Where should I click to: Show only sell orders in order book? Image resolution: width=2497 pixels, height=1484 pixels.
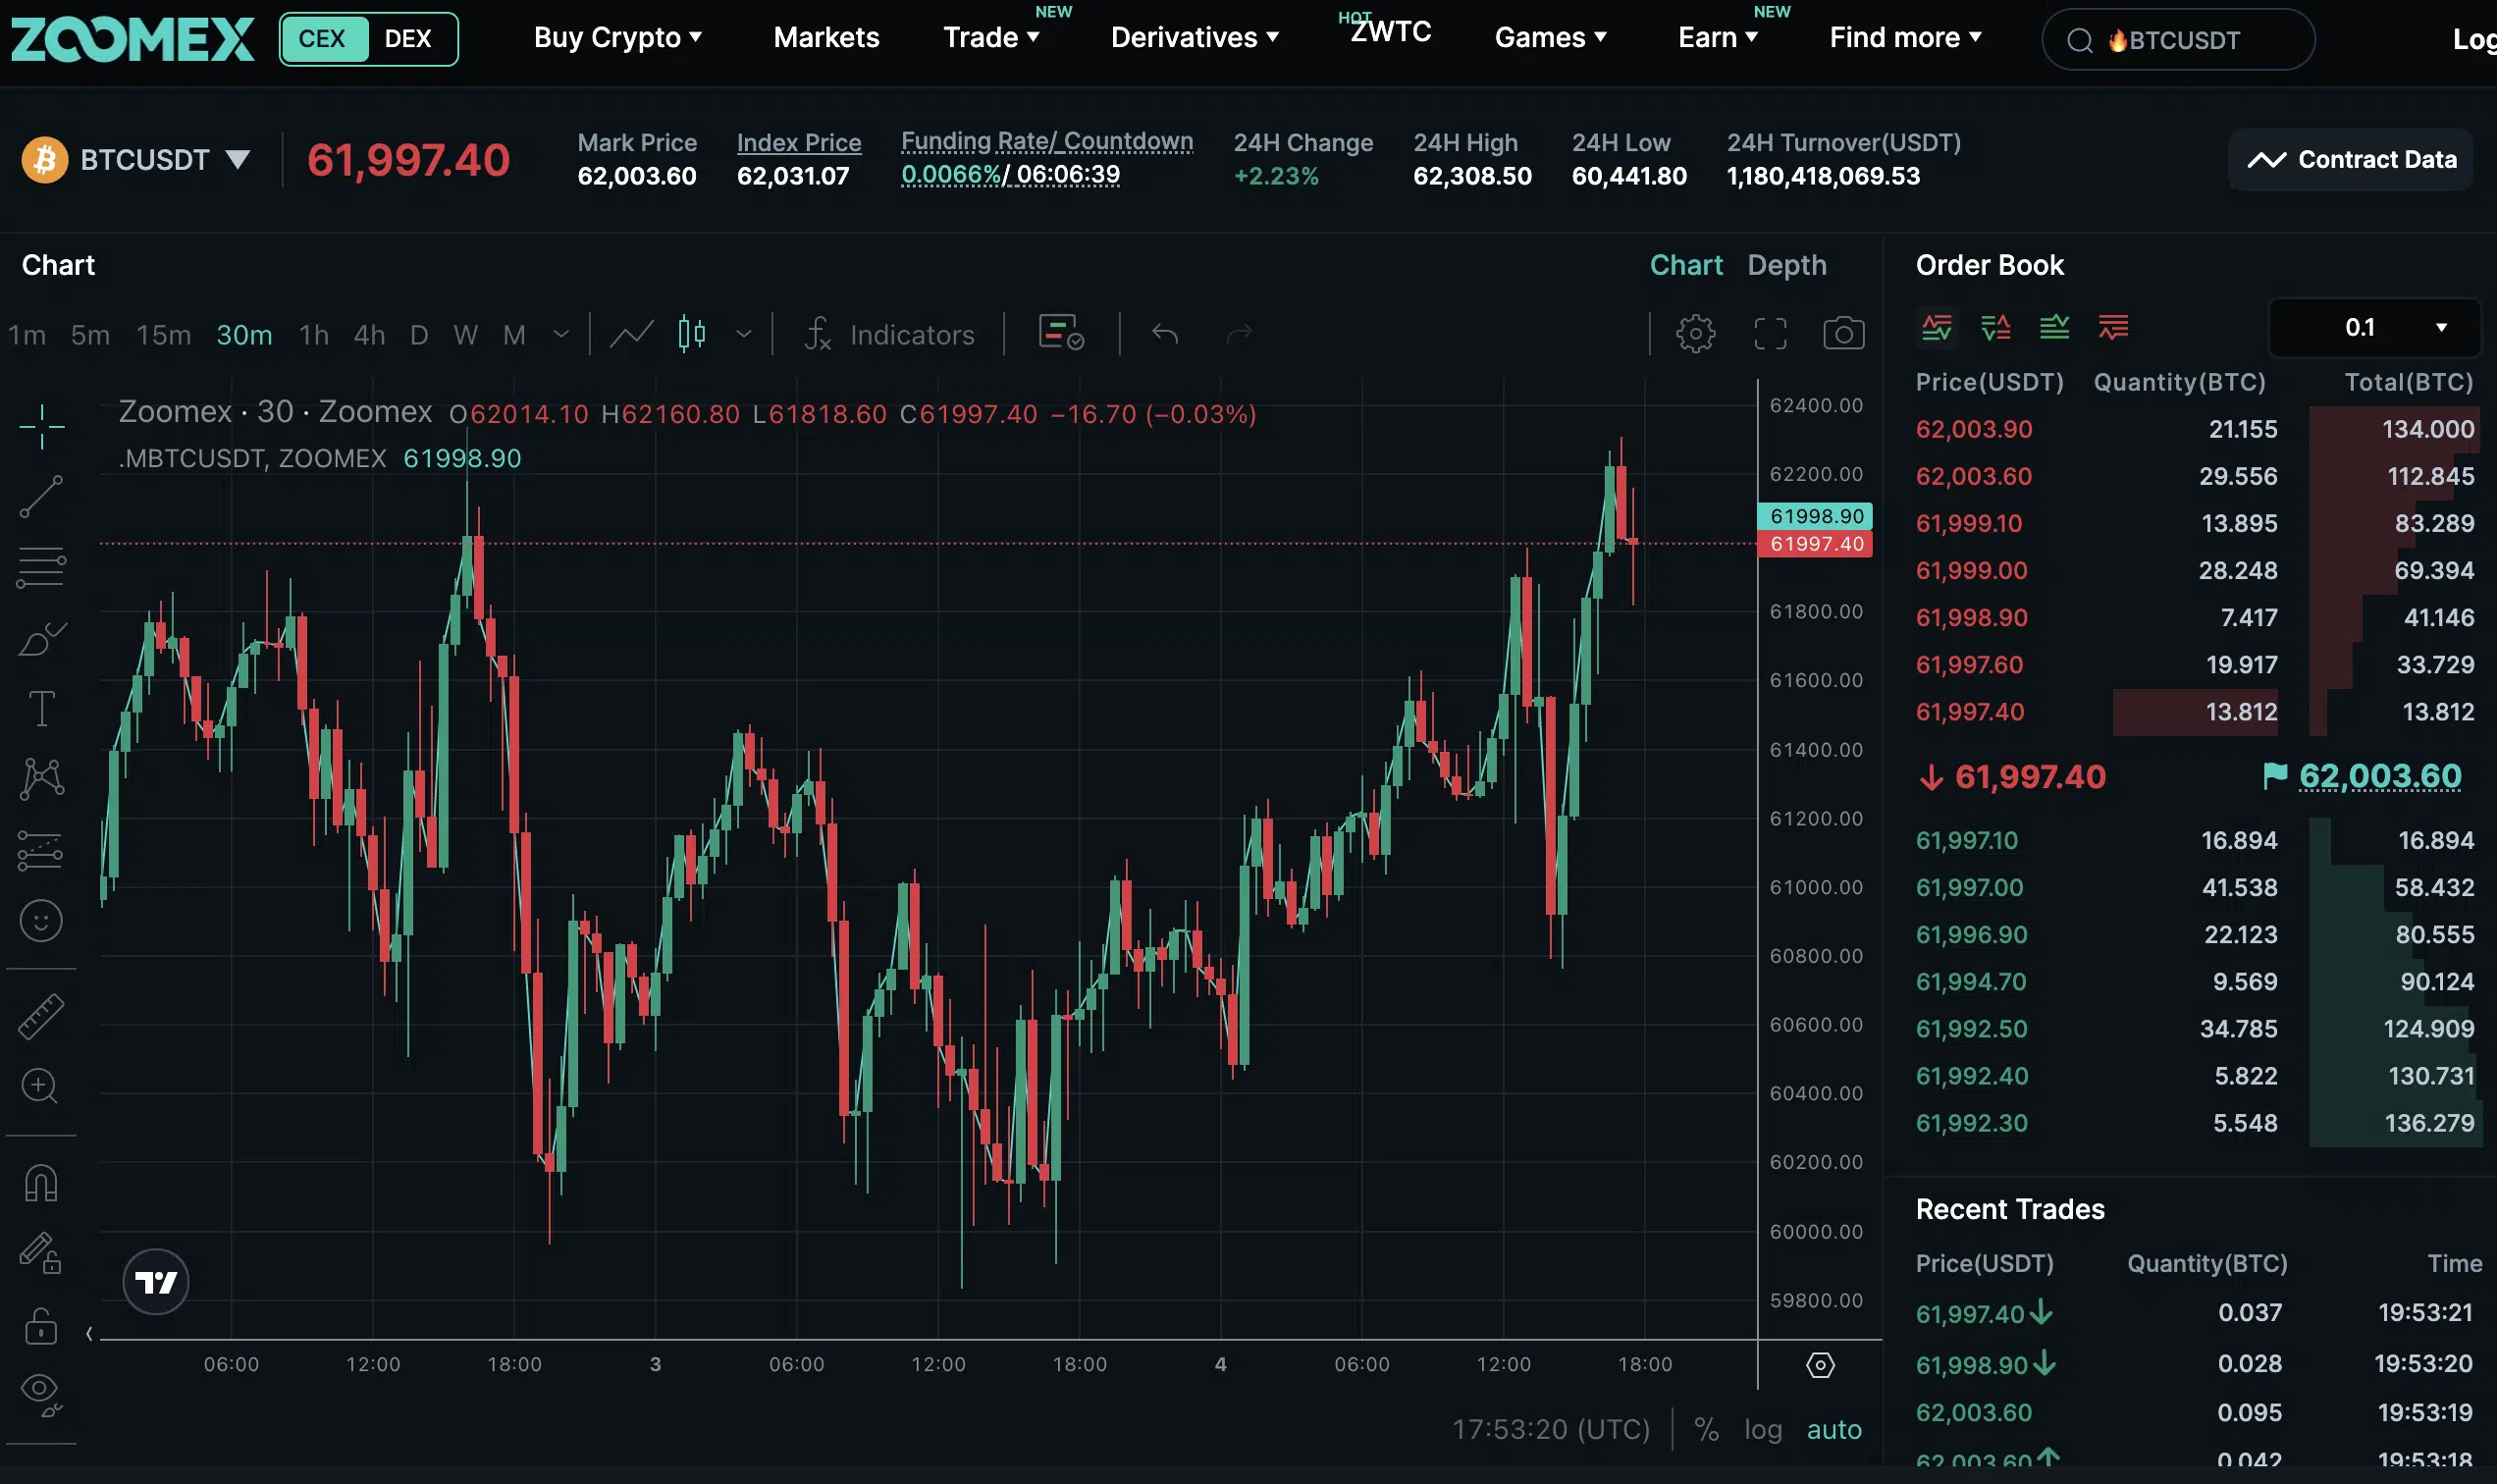click(x=2112, y=327)
